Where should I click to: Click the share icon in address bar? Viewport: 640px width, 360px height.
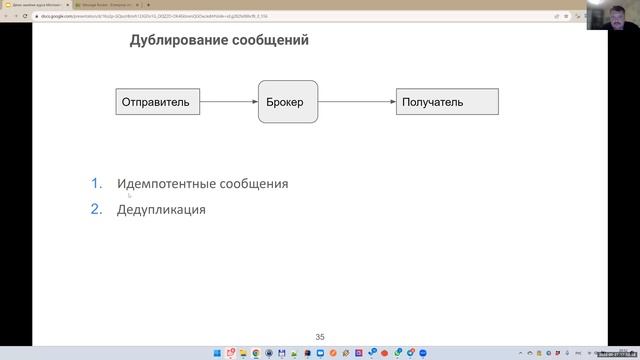556,16
